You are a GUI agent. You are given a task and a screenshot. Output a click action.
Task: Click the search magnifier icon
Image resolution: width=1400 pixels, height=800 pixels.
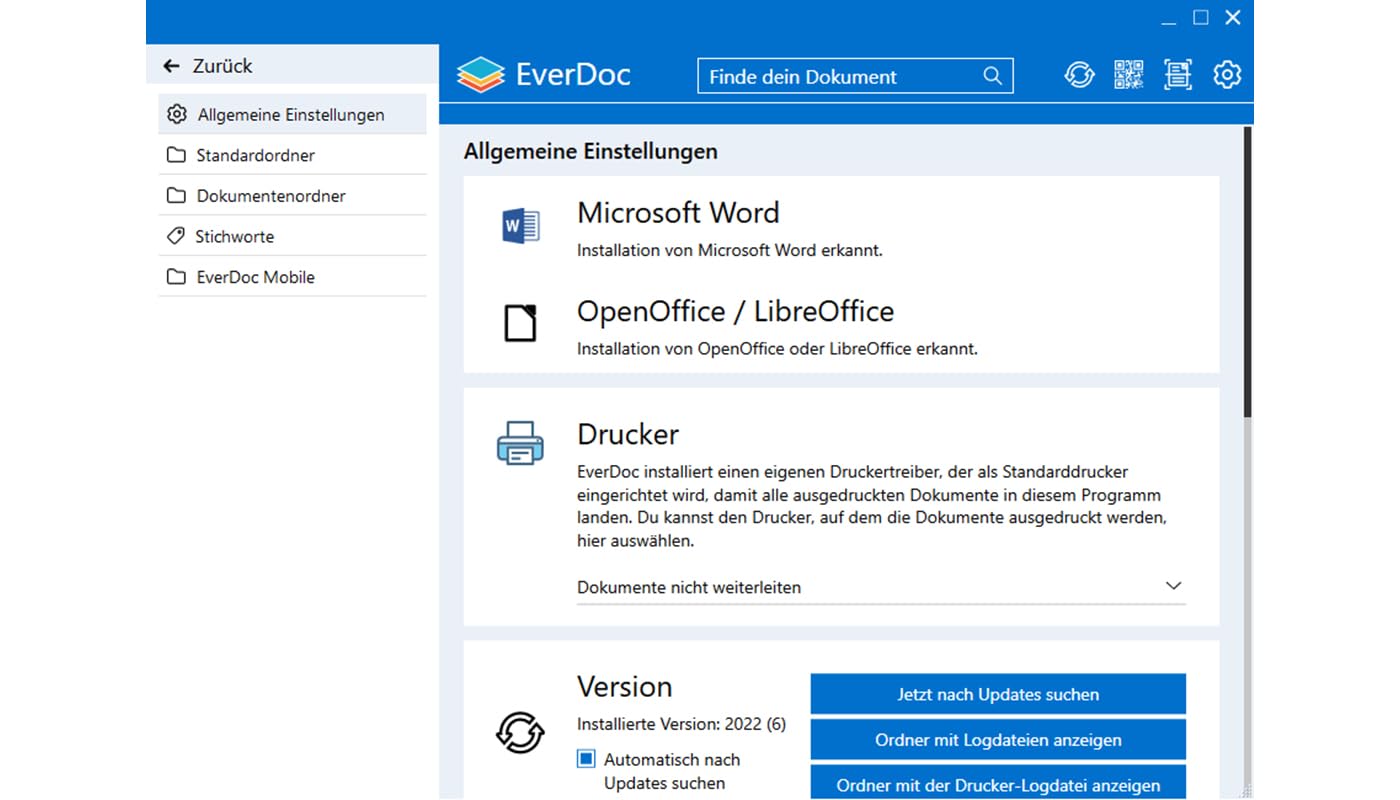coord(992,76)
